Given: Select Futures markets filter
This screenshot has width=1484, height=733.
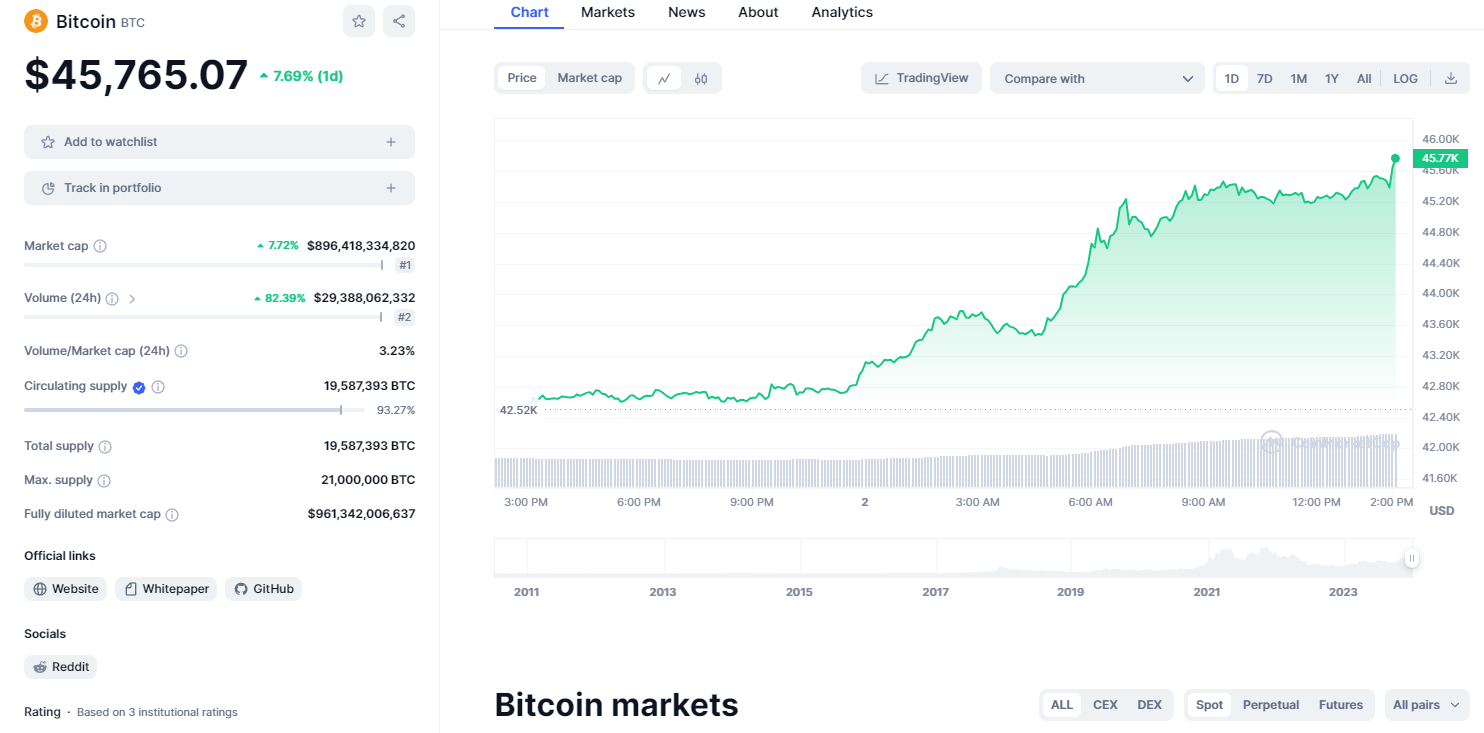Looking at the screenshot, I should (x=1341, y=705).
